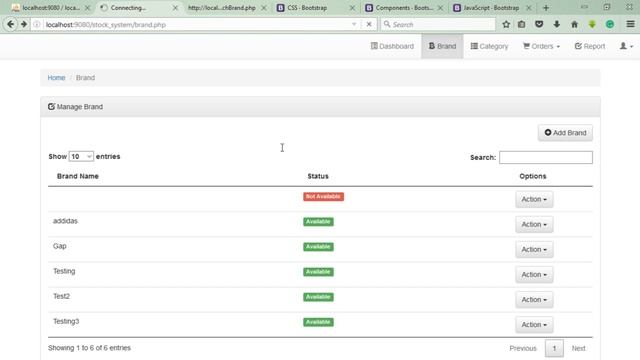Open the user account menu icon
Screen dimensions: 640x360
click(x=626, y=46)
